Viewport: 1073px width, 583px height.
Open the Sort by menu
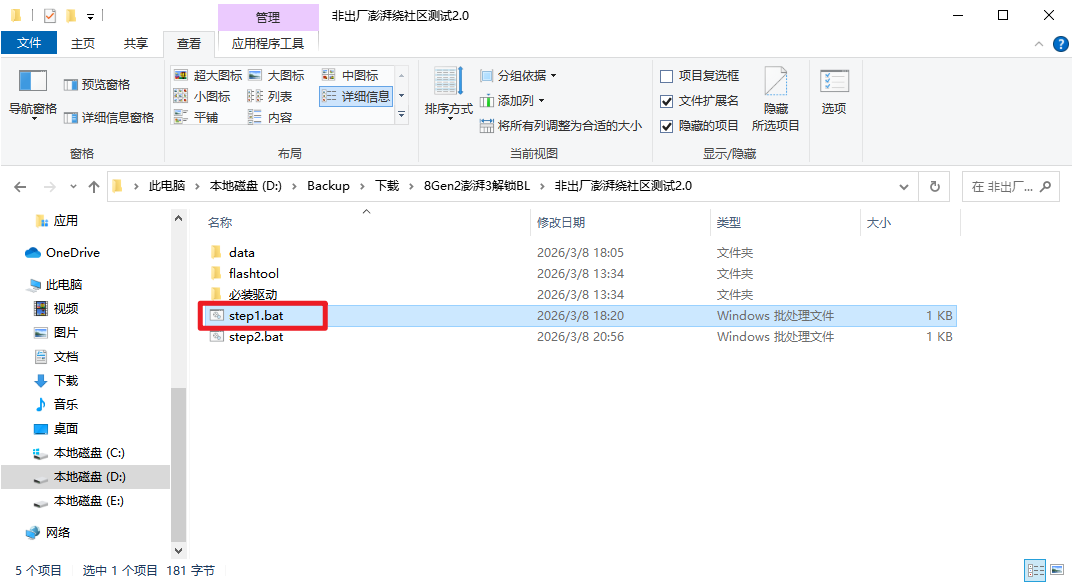448,94
